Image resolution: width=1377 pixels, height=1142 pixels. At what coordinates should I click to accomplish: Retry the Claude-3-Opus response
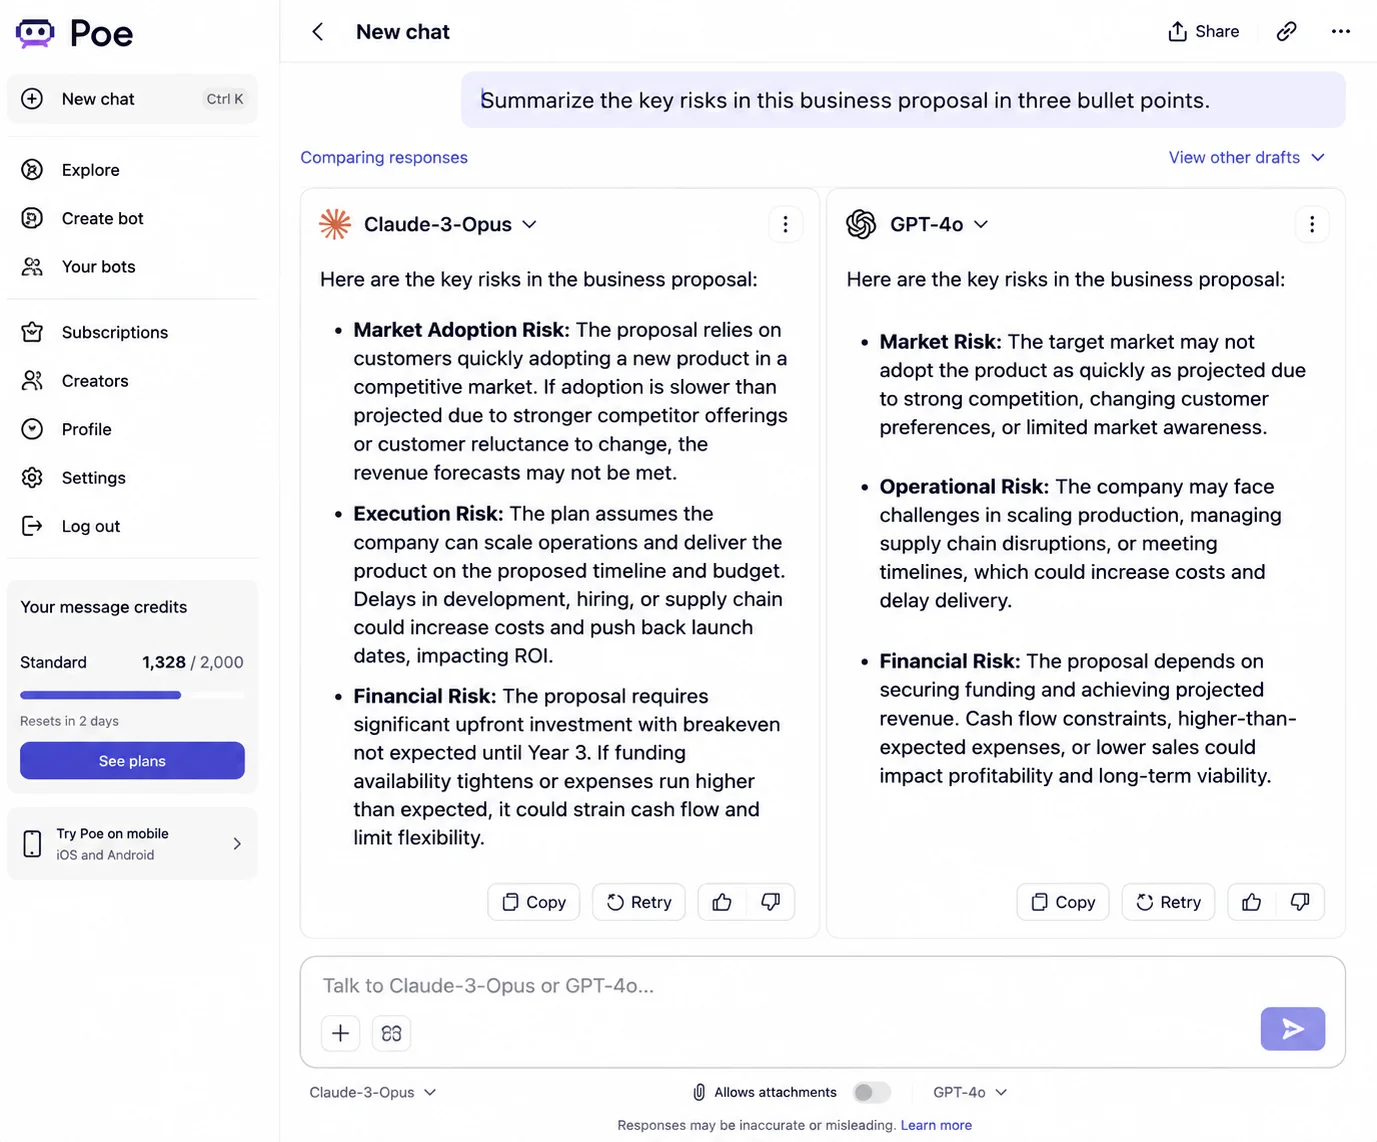[639, 902]
